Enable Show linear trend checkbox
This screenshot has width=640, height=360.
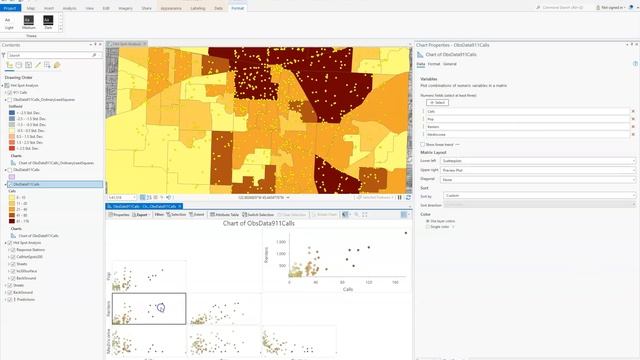[422, 144]
